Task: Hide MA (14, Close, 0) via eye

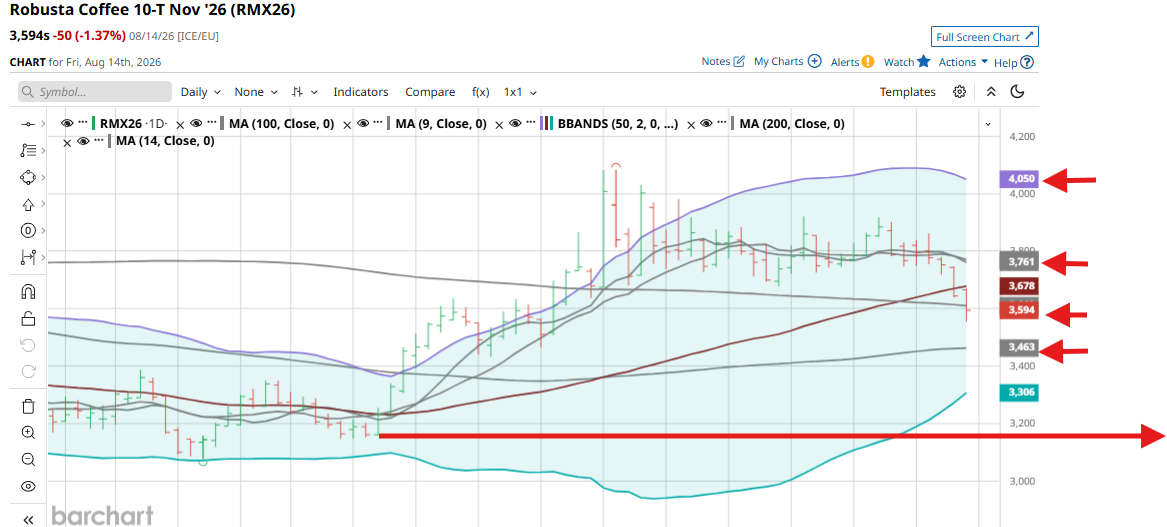Action: 85,141
